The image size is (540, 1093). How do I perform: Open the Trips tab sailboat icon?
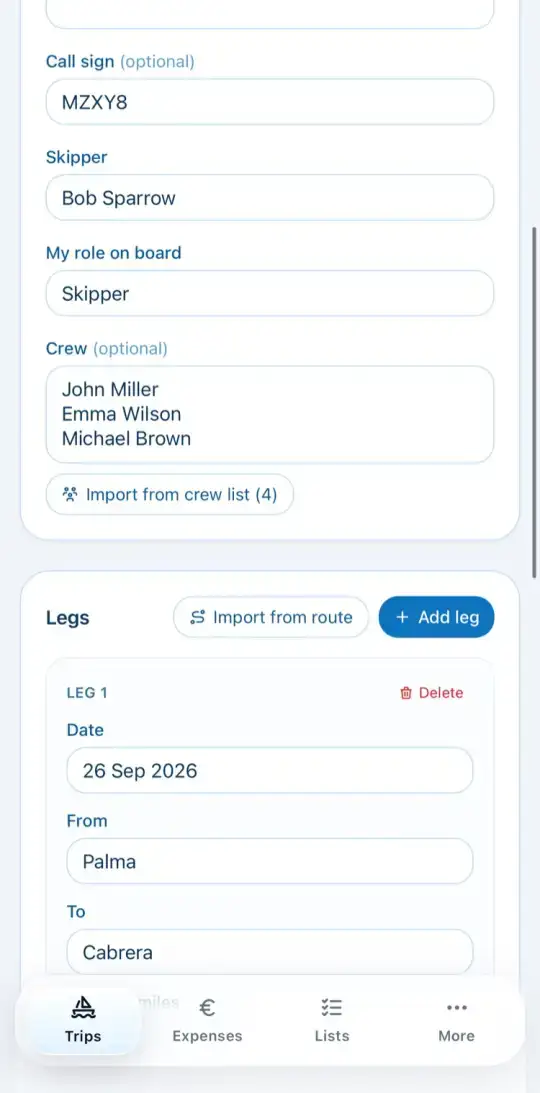83,1007
